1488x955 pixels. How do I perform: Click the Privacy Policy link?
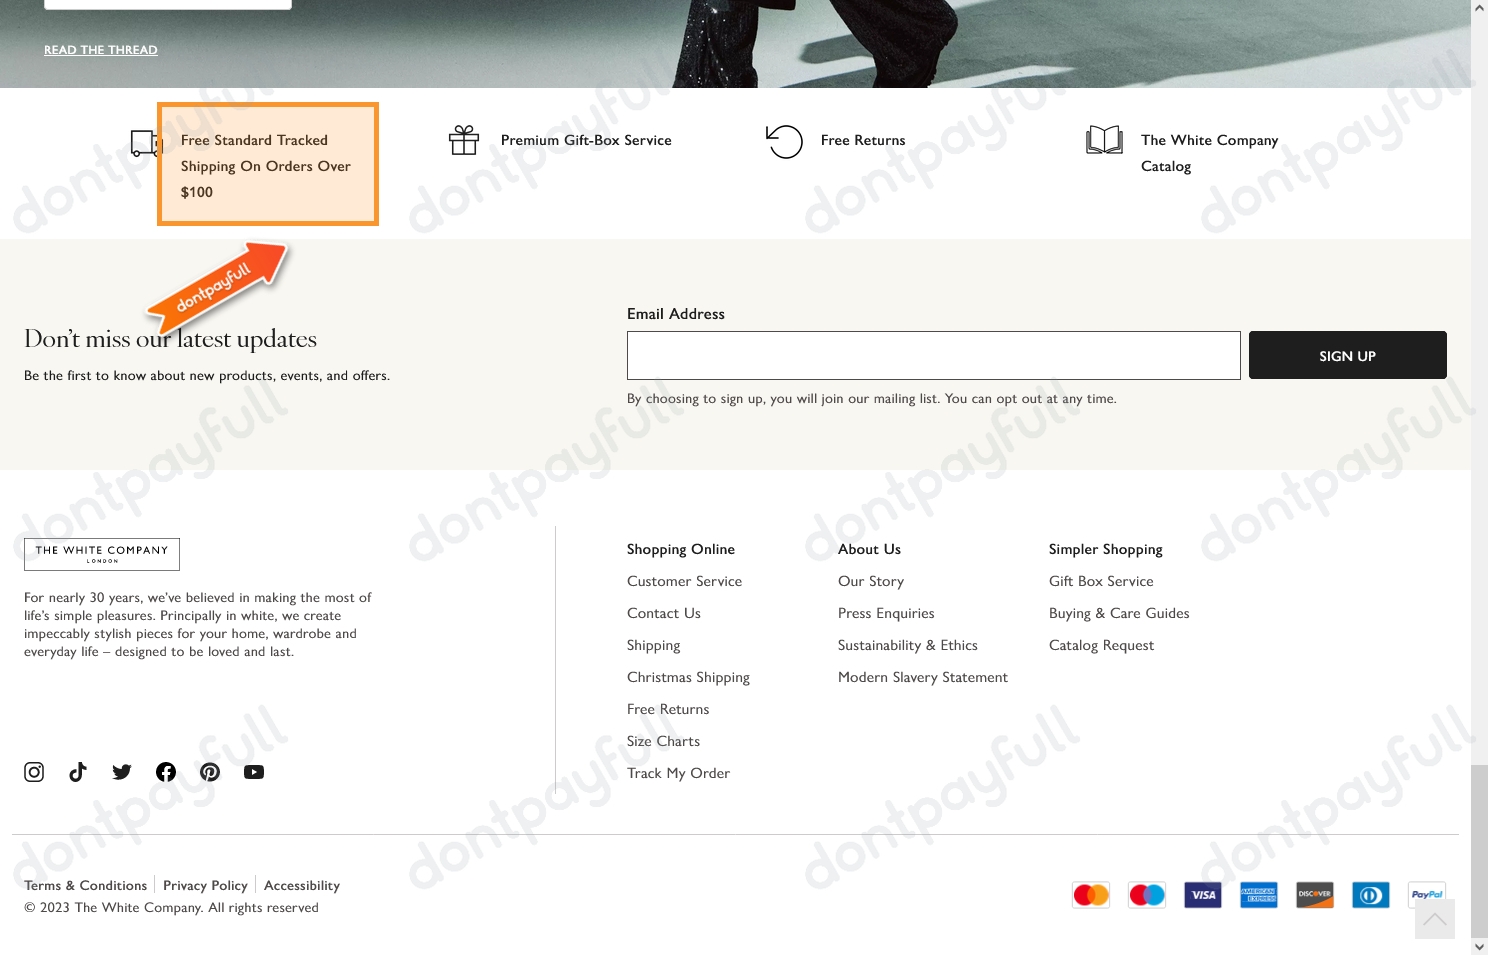(205, 884)
